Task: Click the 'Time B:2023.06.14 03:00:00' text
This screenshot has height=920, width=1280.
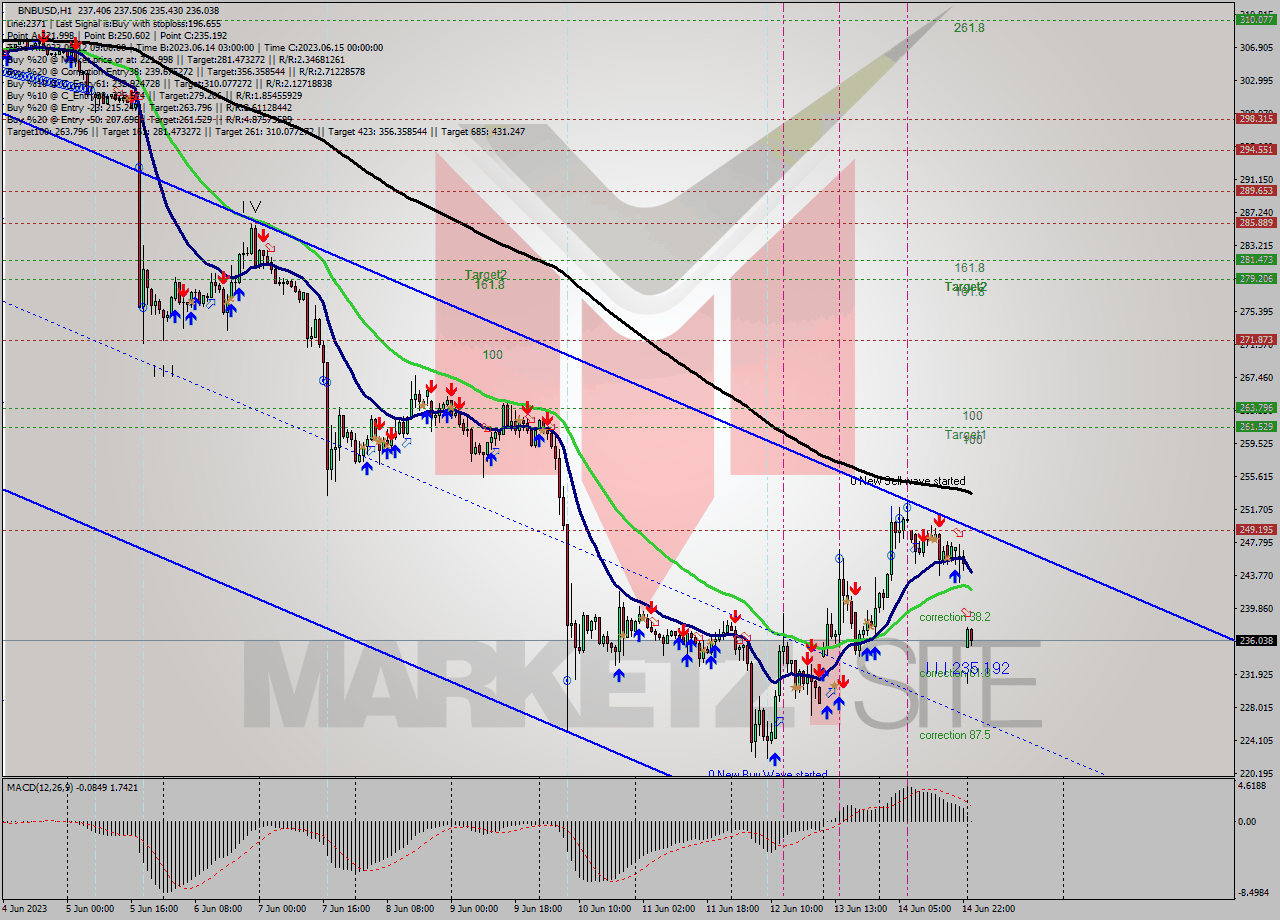Action: 196,47
